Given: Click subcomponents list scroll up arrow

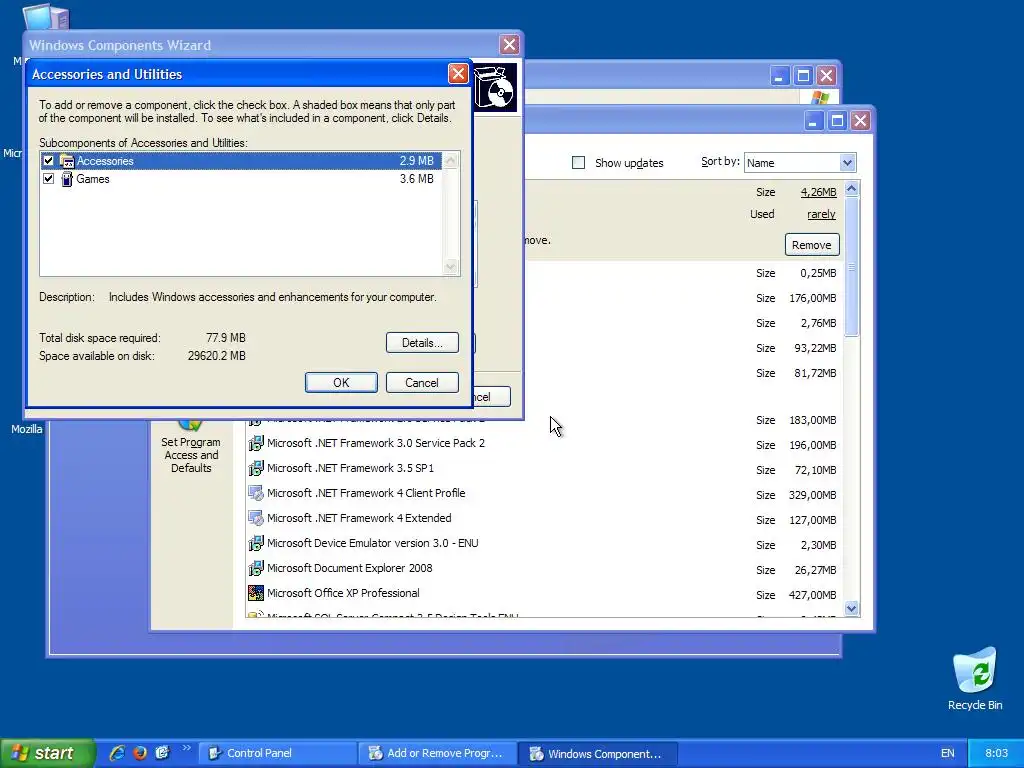Looking at the screenshot, I should click(x=451, y=160).
